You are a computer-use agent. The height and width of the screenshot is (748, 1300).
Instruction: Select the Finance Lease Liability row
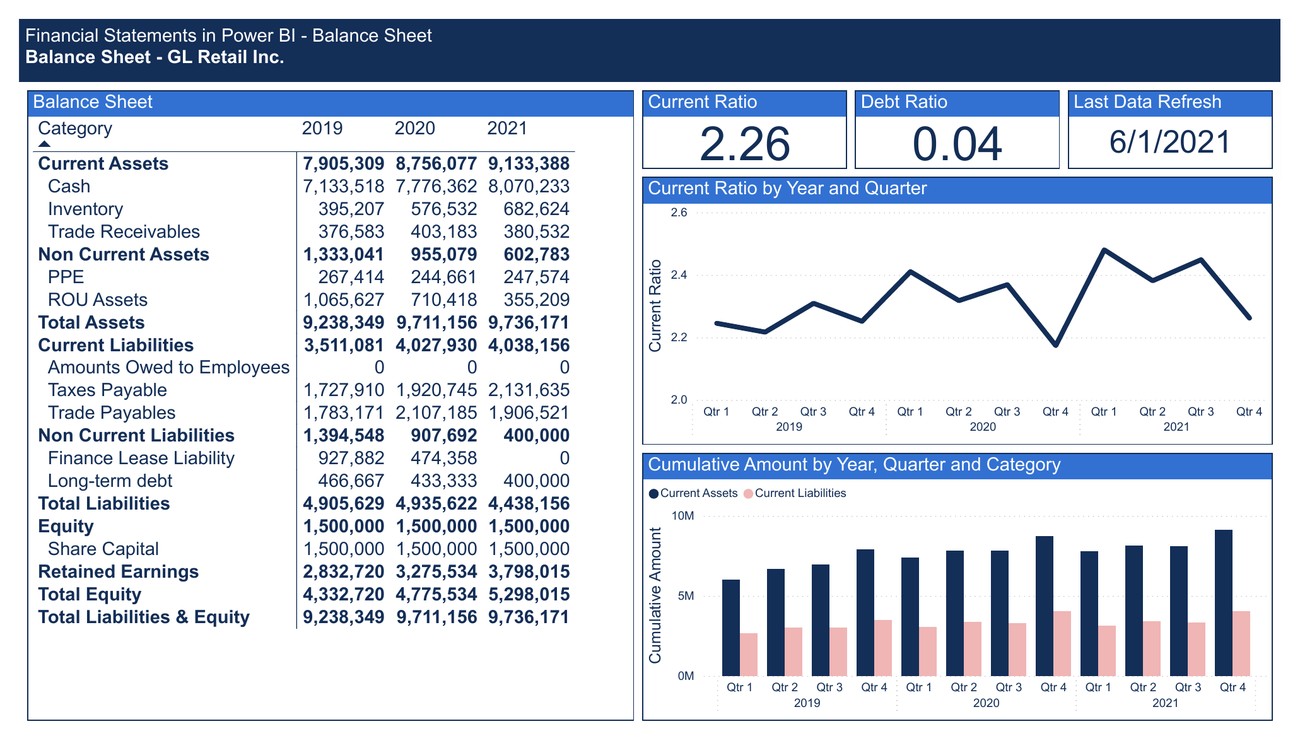point(141,458)
